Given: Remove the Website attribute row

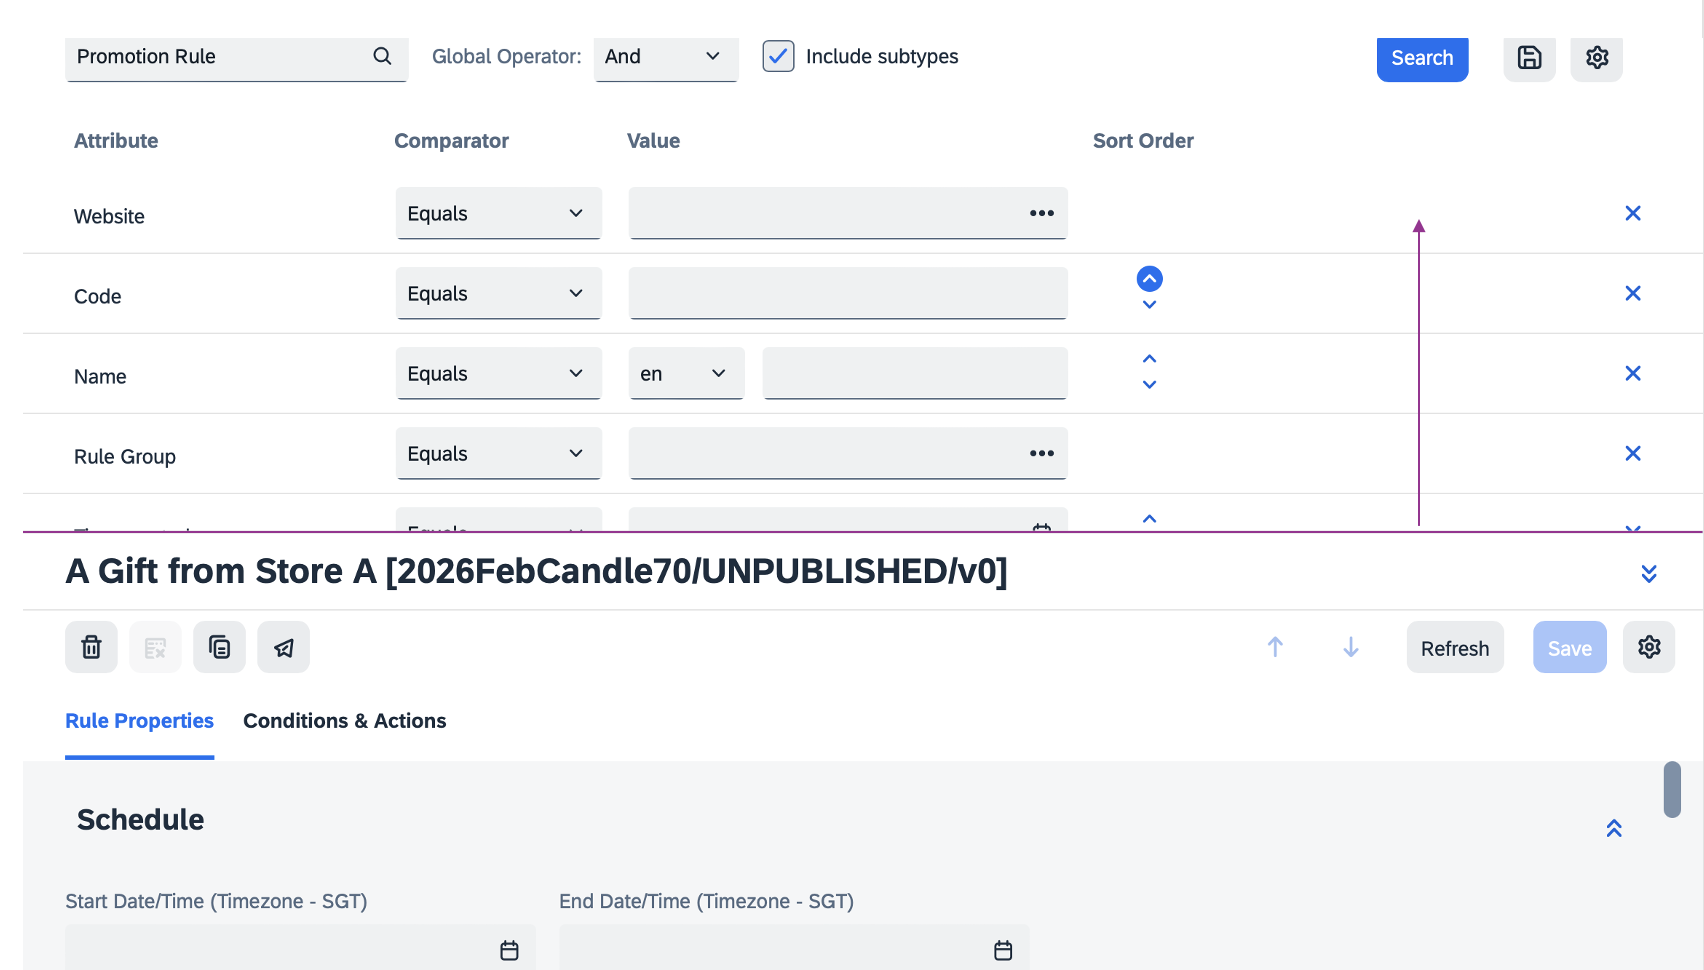Looking at the screenshot, I should pos(1632,214).
